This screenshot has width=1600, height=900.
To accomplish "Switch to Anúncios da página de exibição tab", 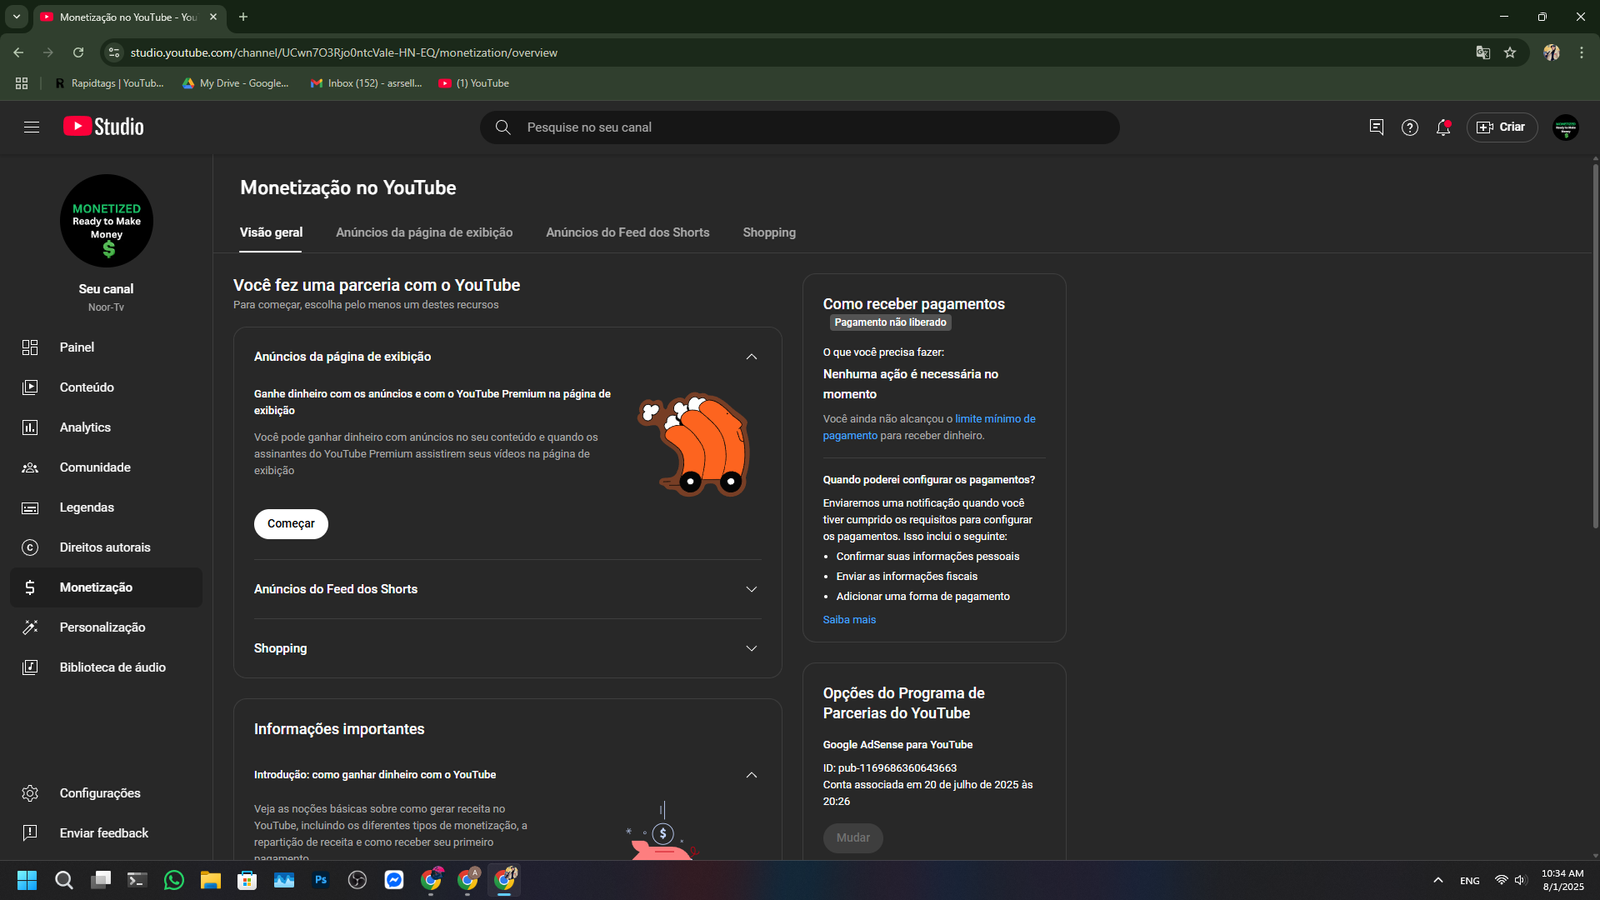I will point(424,232).
